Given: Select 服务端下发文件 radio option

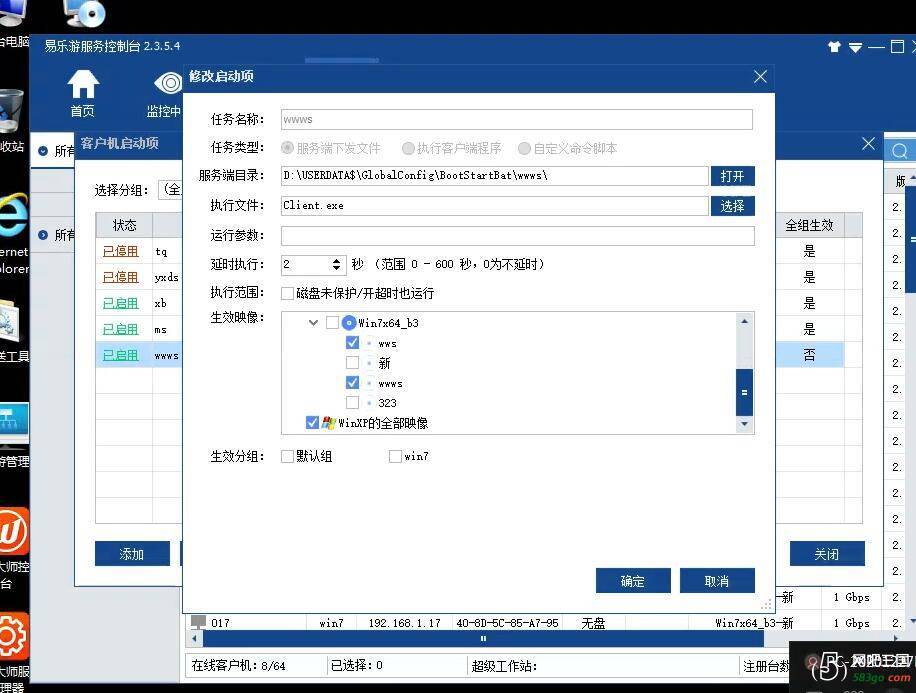Looking at the screenshot, I should (287, 148).
